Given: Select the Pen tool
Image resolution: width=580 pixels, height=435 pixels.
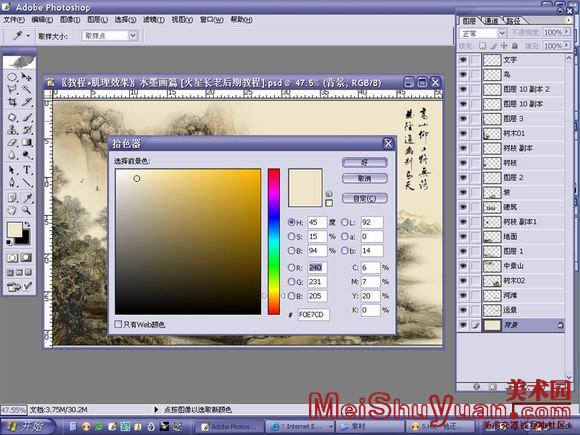Looking at the screenshot, I should (x=12, y=183).
